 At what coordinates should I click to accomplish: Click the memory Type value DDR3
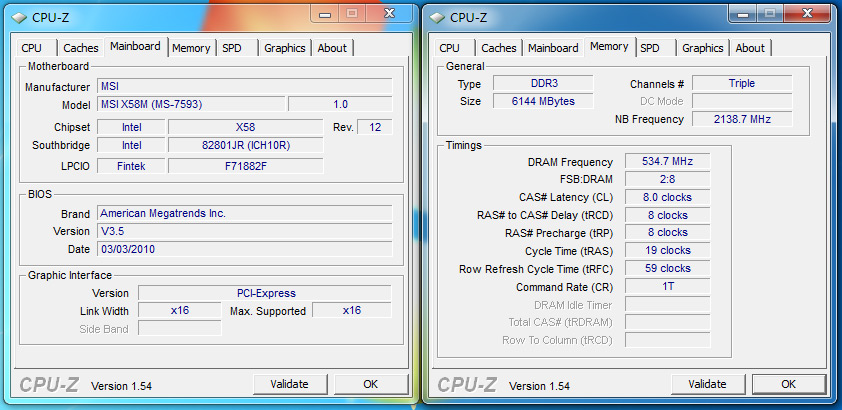[x=543, y=83]
